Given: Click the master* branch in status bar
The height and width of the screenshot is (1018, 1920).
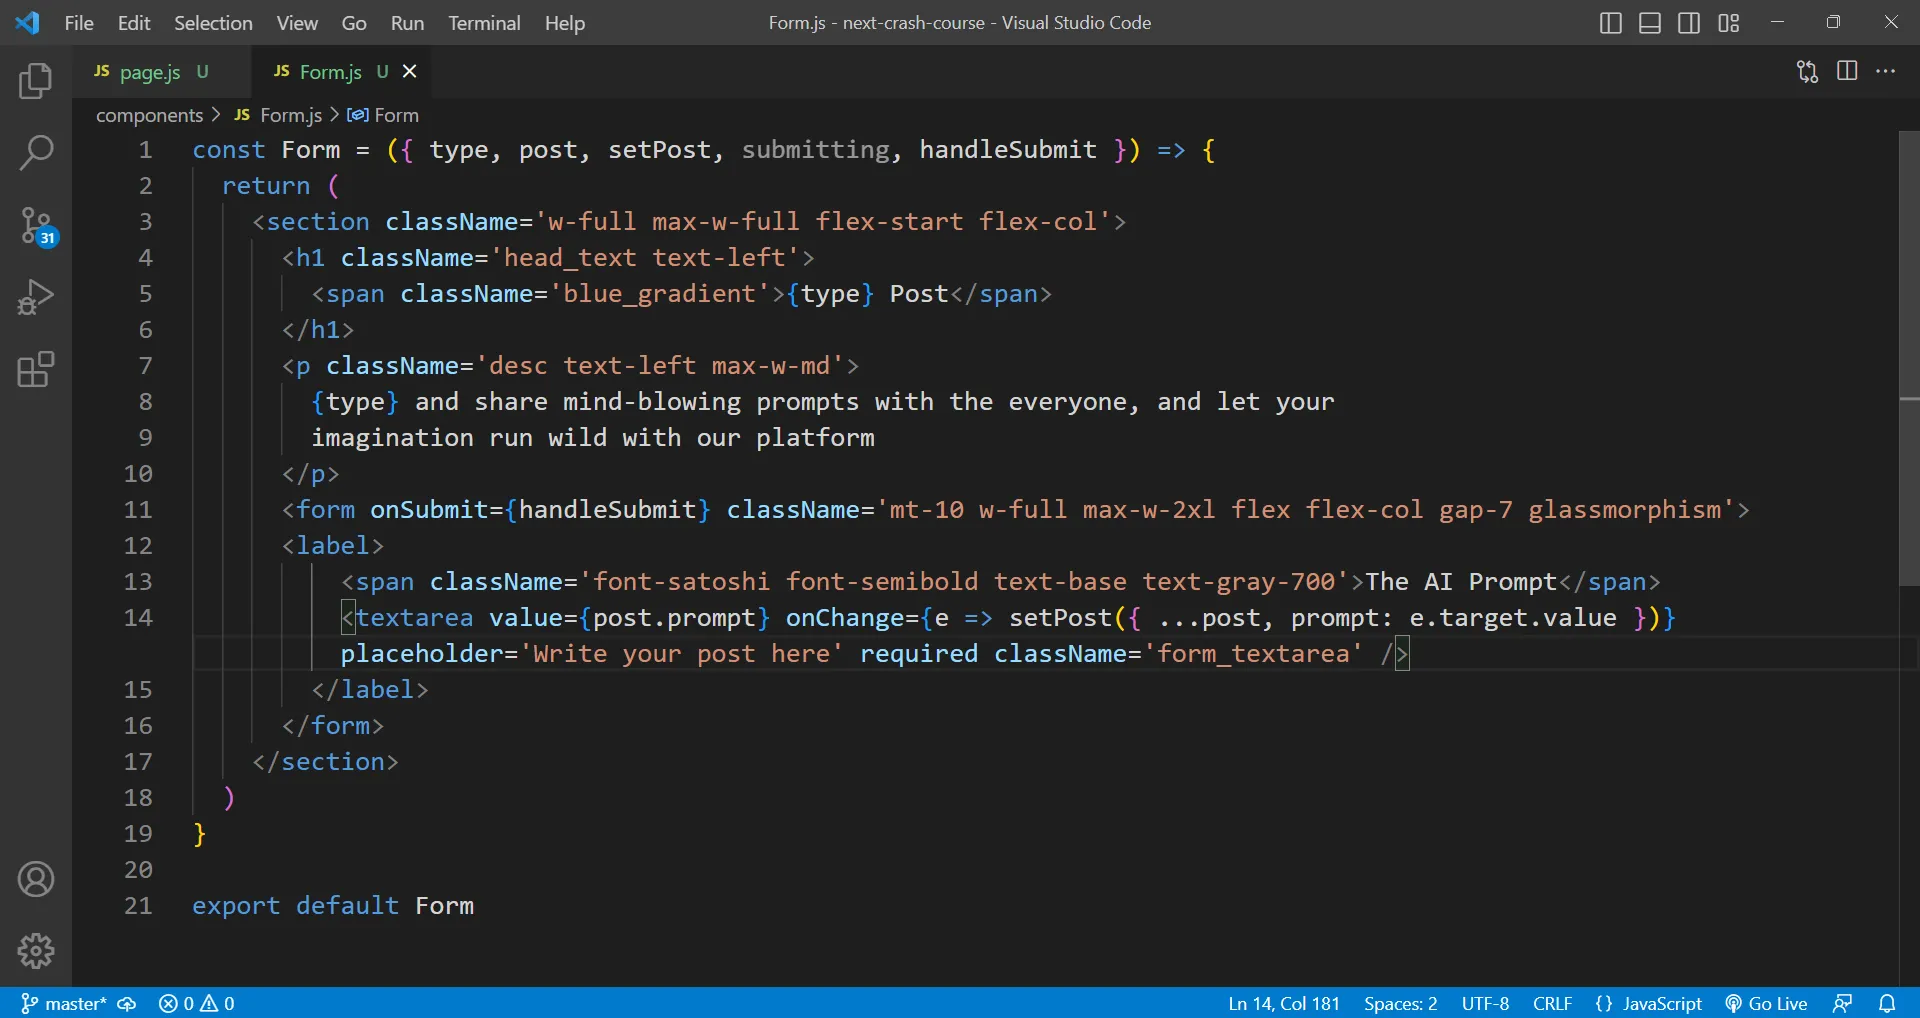Looking at the screenshot, I should pos(64,1003).
